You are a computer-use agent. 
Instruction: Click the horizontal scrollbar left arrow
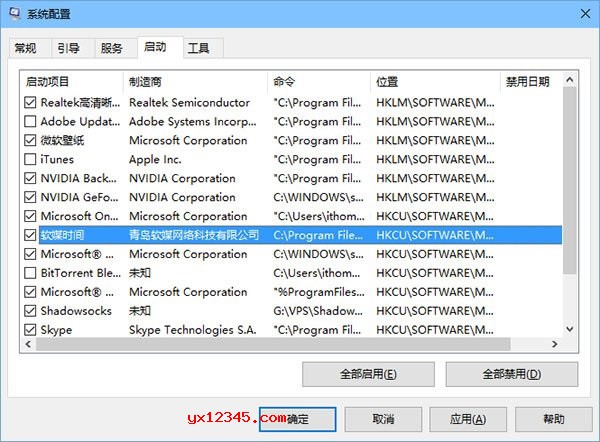pyautogui.click(x=28, y=344)
